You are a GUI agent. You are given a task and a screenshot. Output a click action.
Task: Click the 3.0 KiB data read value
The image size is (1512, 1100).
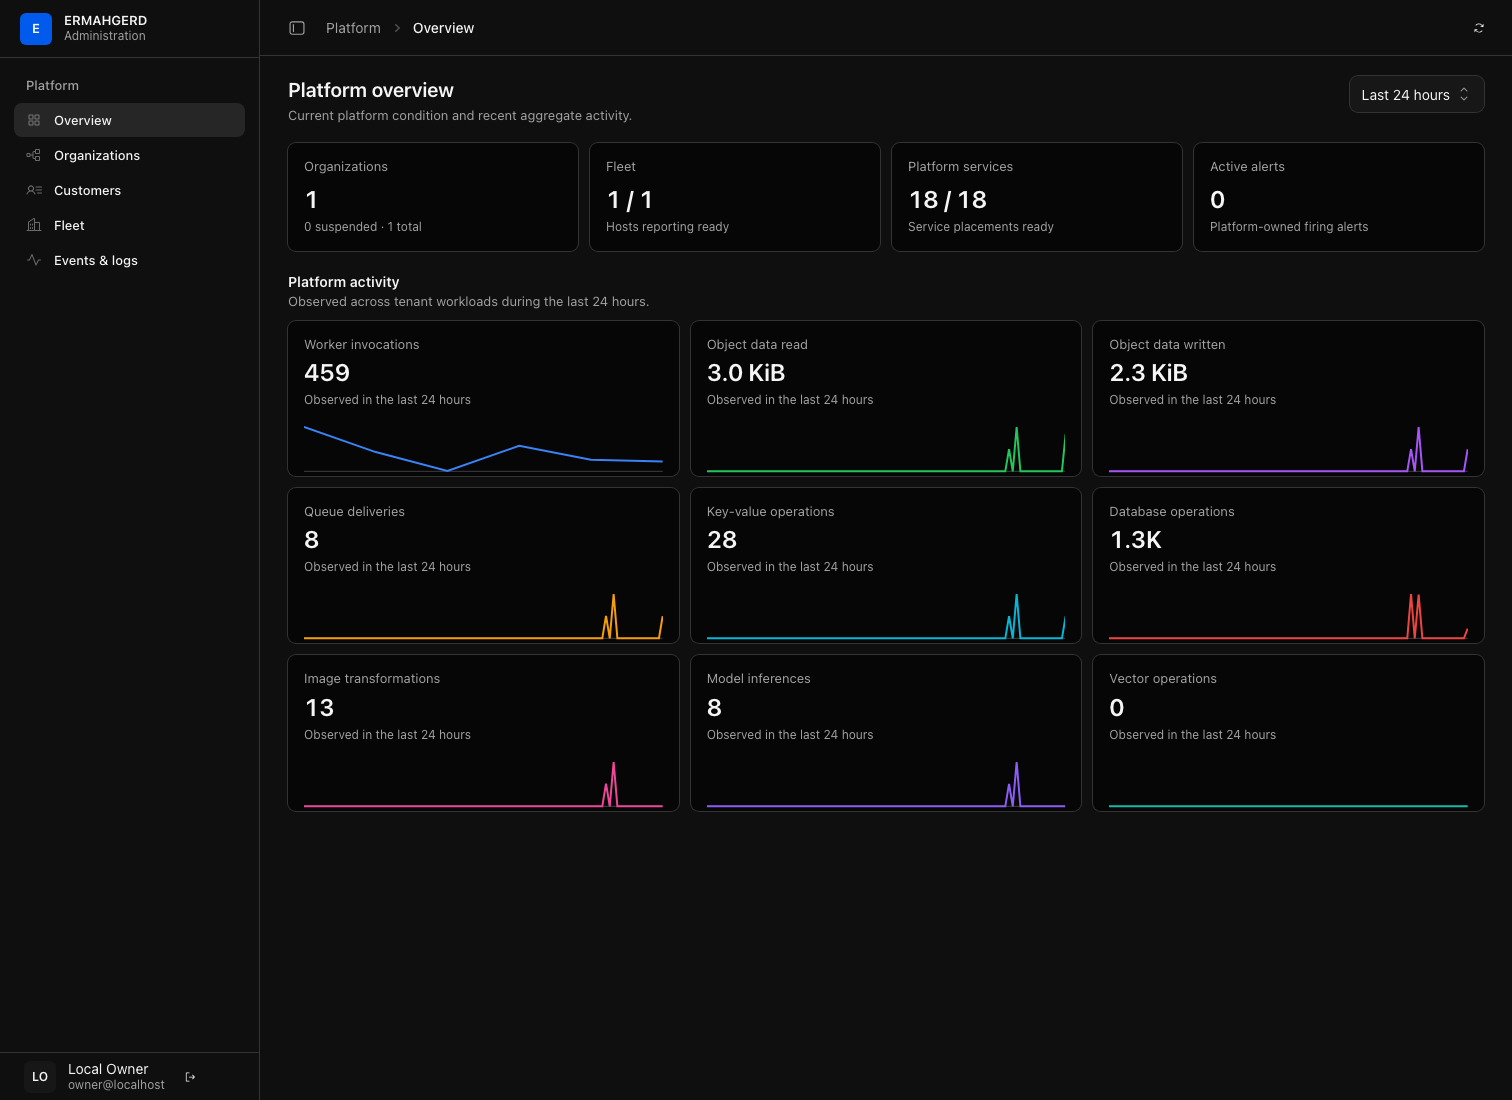click(x=746, y=373)
